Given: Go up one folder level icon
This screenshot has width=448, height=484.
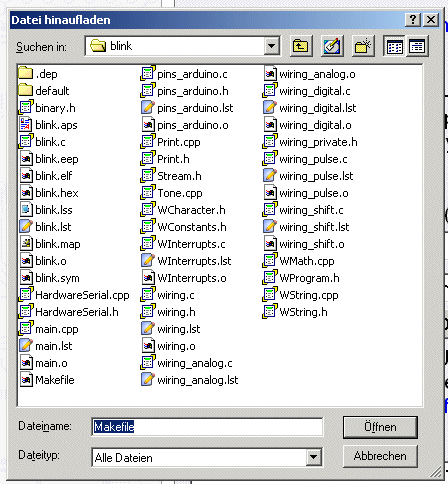Looking at the screenshot, I should pos(301,46).
